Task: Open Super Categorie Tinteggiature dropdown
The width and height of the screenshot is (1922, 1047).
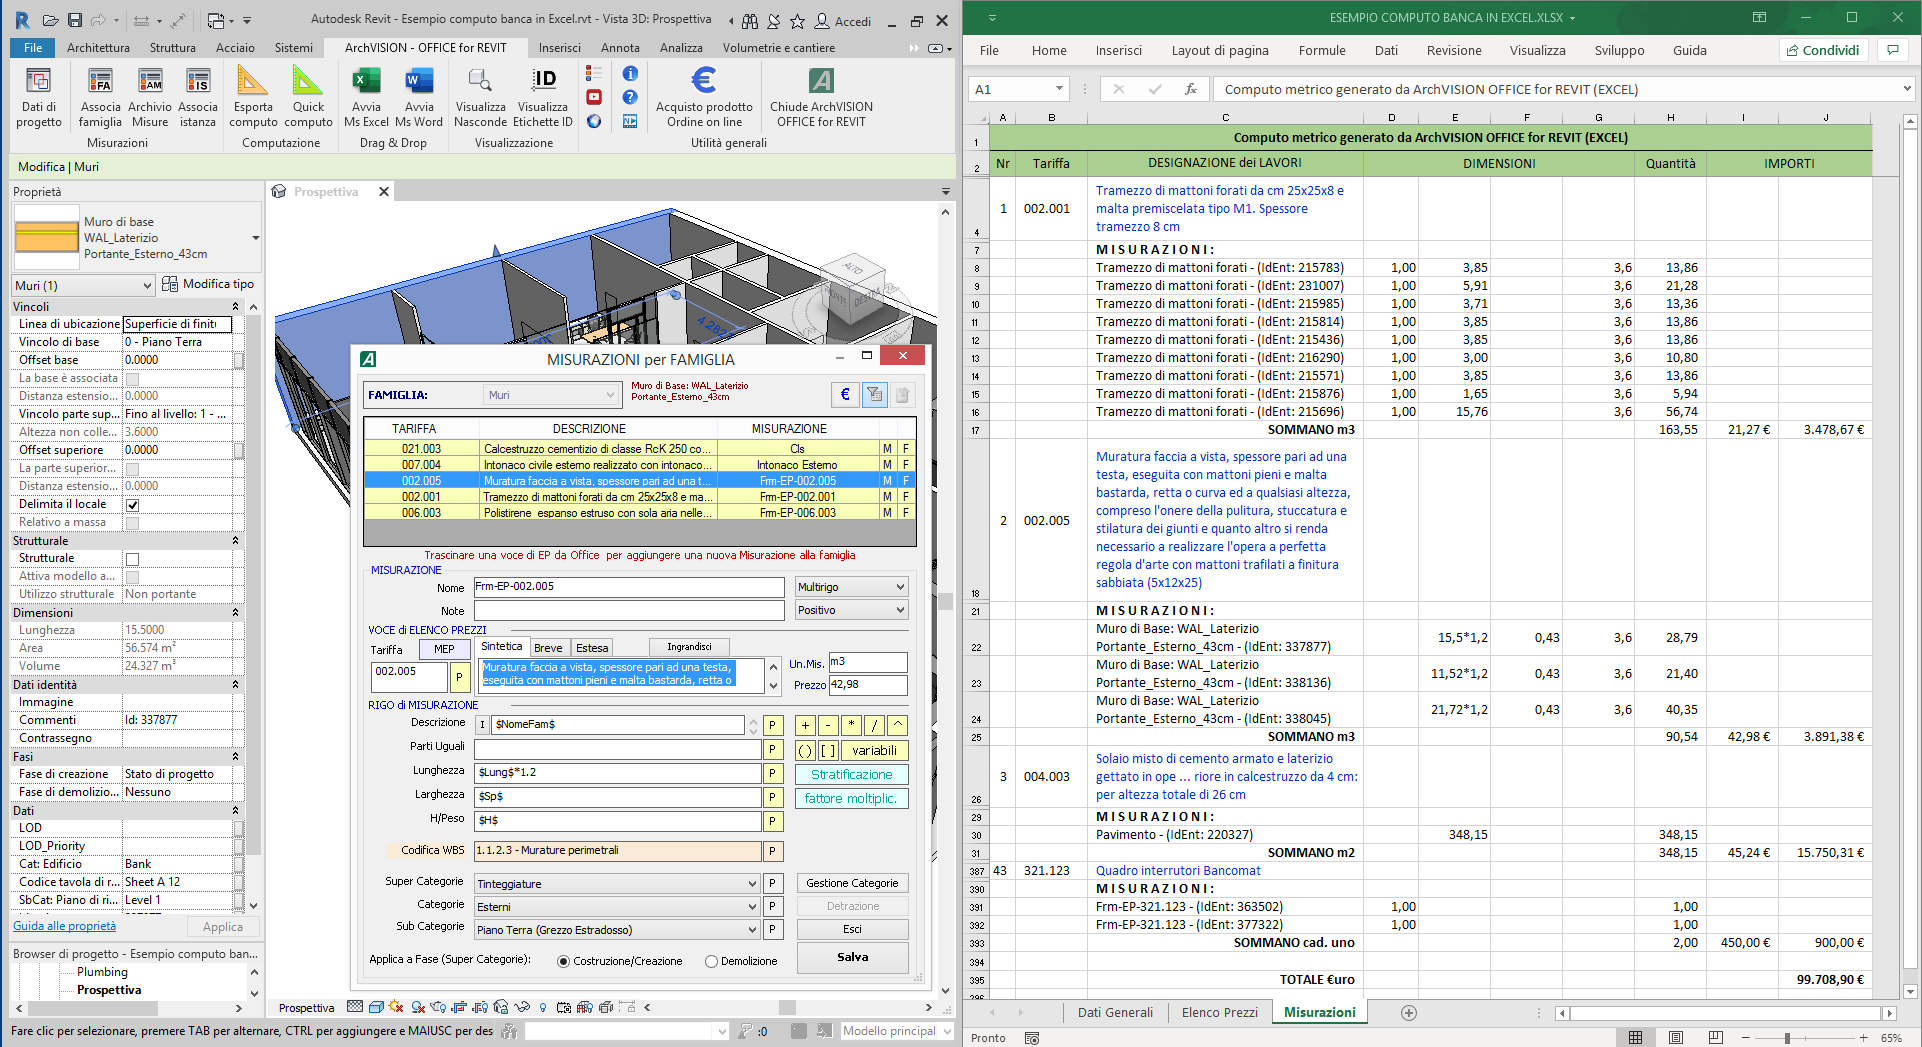Action: (617, 884)
